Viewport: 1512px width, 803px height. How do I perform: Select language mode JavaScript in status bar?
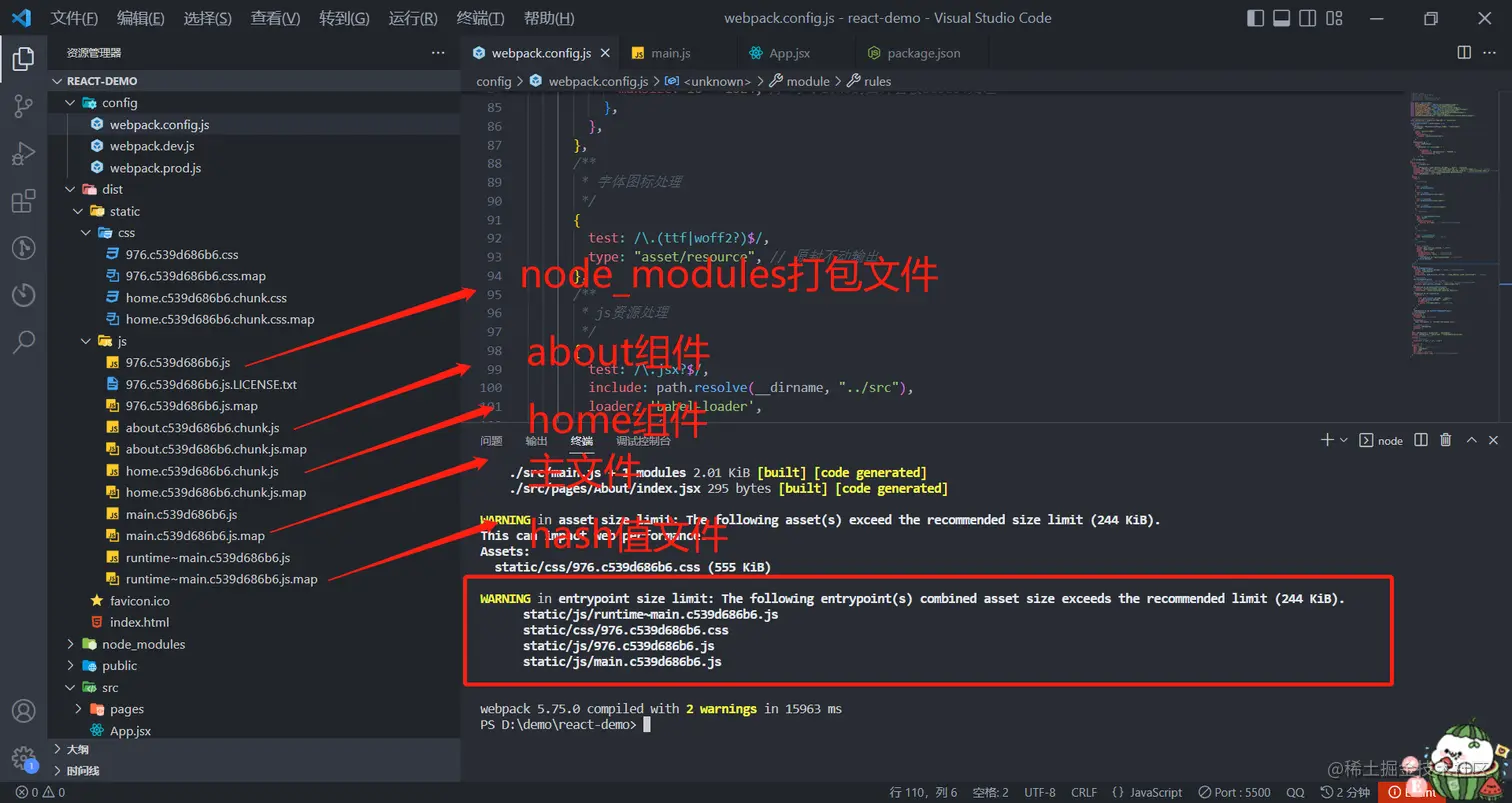point(1147,793)
